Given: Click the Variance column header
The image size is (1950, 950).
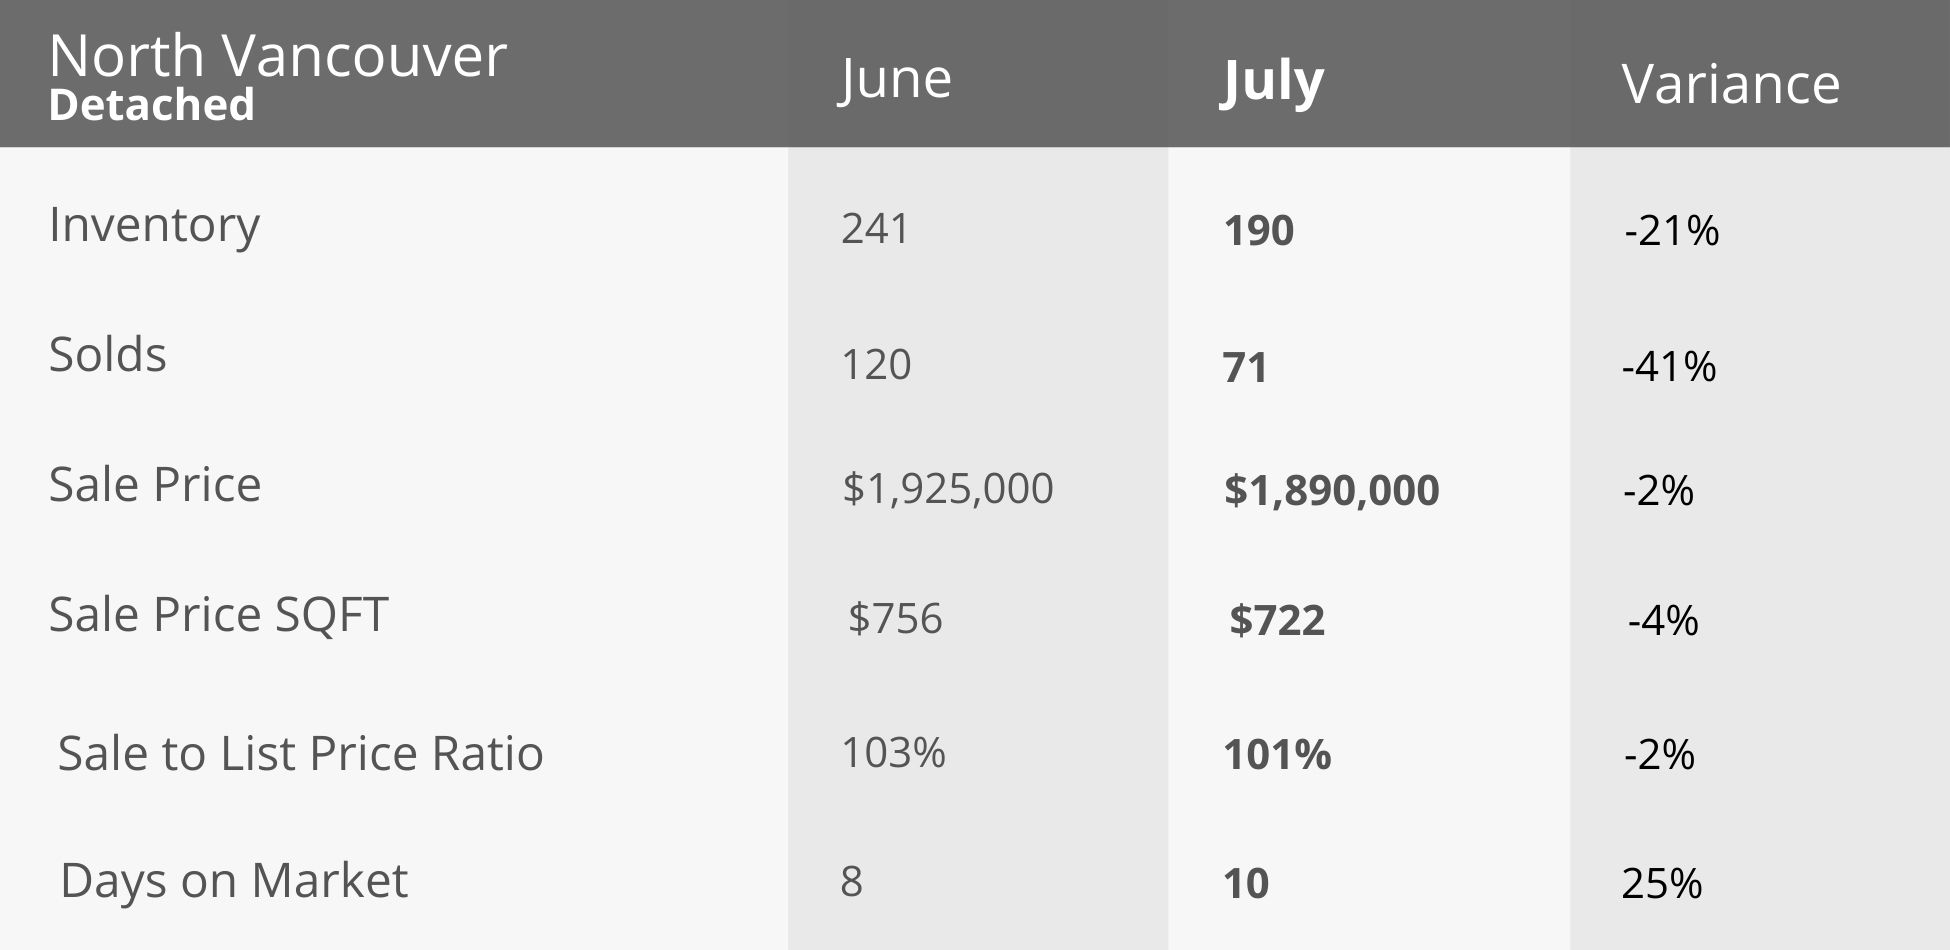Looking at the screenshot, I should pos(1730,83).
